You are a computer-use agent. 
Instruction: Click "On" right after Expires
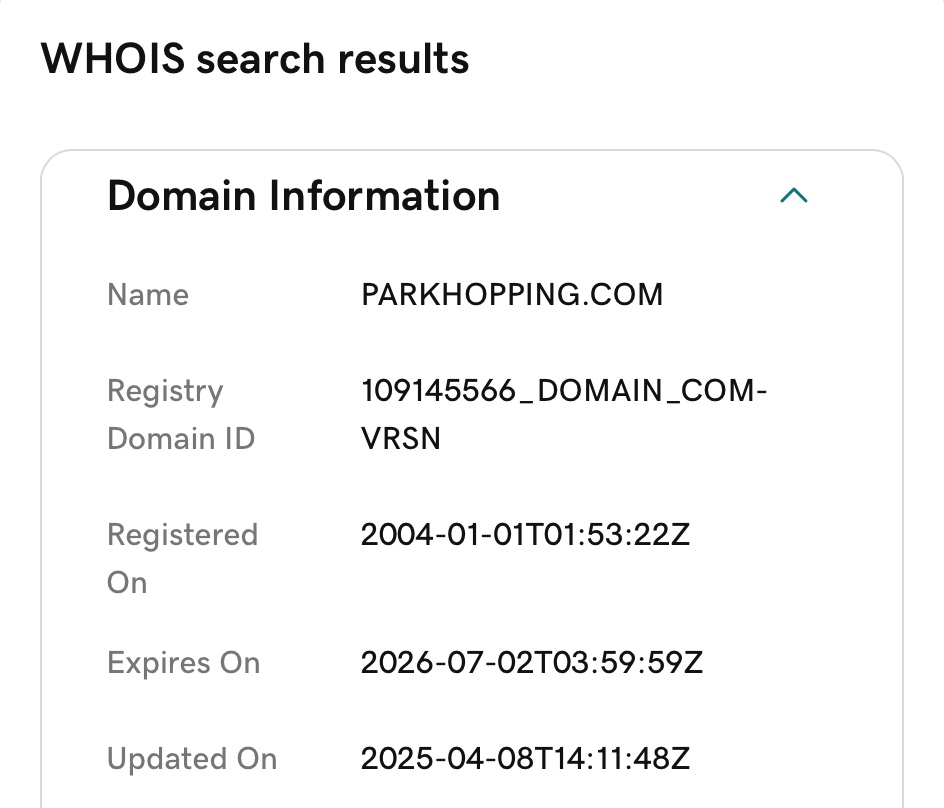240,663
